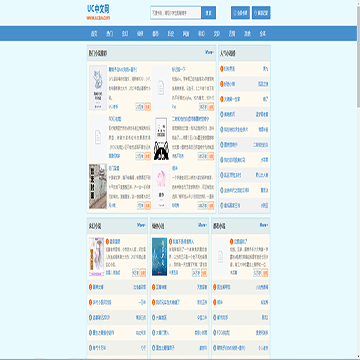Click More+ in the panel with the purple-haired girl cover
Screen dimensions: 360x360
[141, 225]
